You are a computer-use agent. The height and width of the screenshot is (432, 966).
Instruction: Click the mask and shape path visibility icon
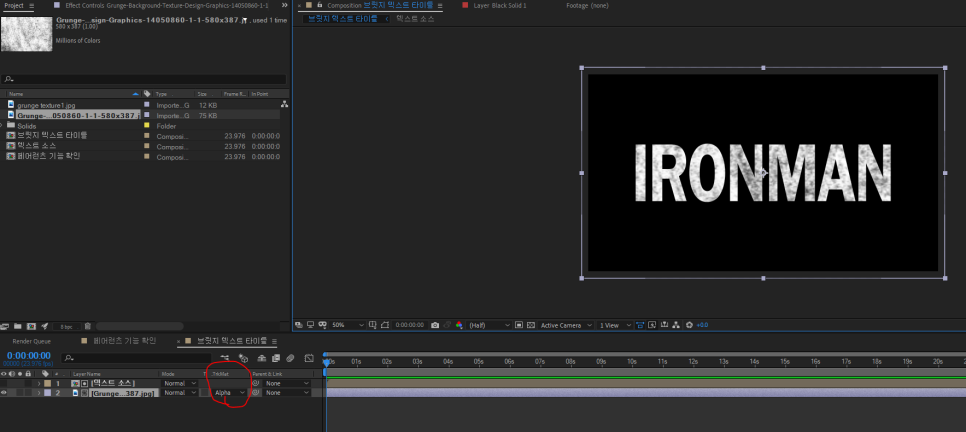coord(385,325)
